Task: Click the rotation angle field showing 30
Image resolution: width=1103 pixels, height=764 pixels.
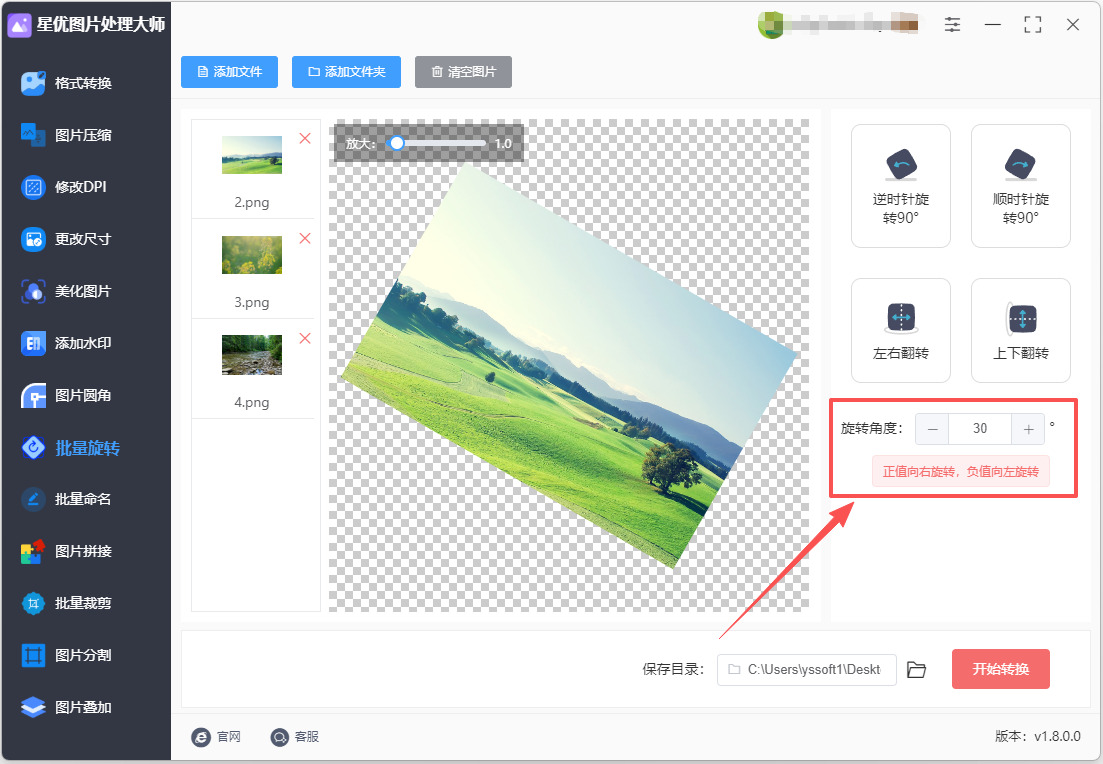Action: tap(980, 429)
